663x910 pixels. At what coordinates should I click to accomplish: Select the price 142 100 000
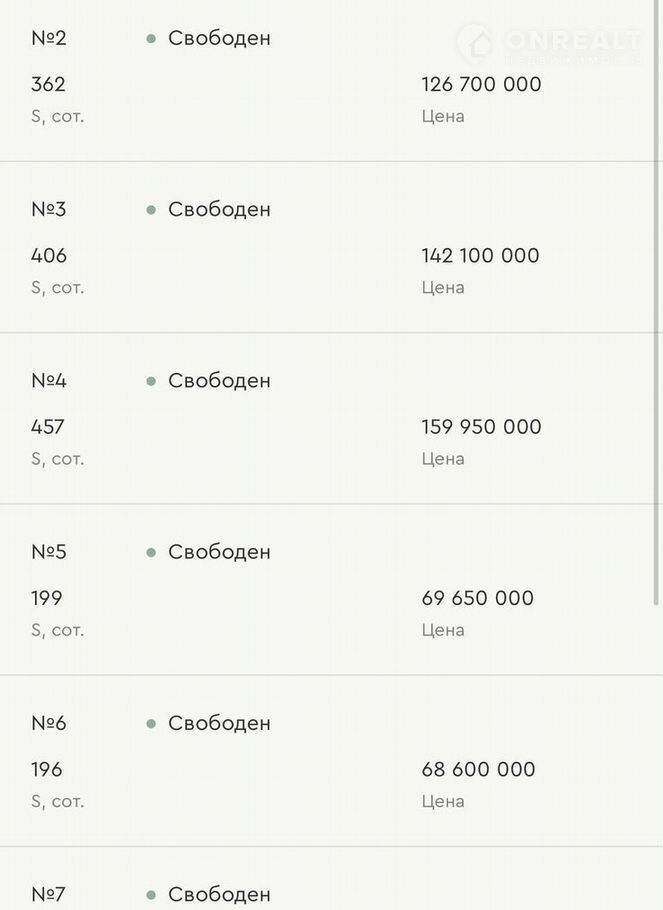[x=480, y=256]
